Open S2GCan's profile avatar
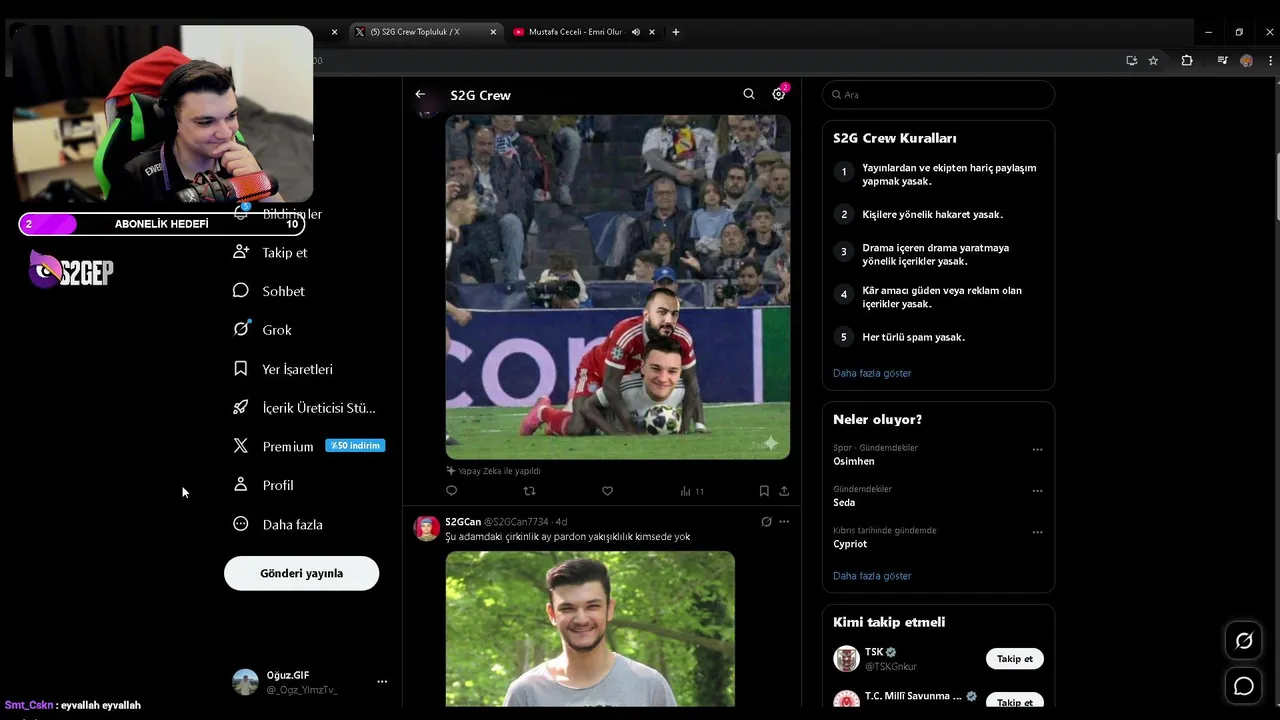Screen dimensions: 1280x720 427,529
